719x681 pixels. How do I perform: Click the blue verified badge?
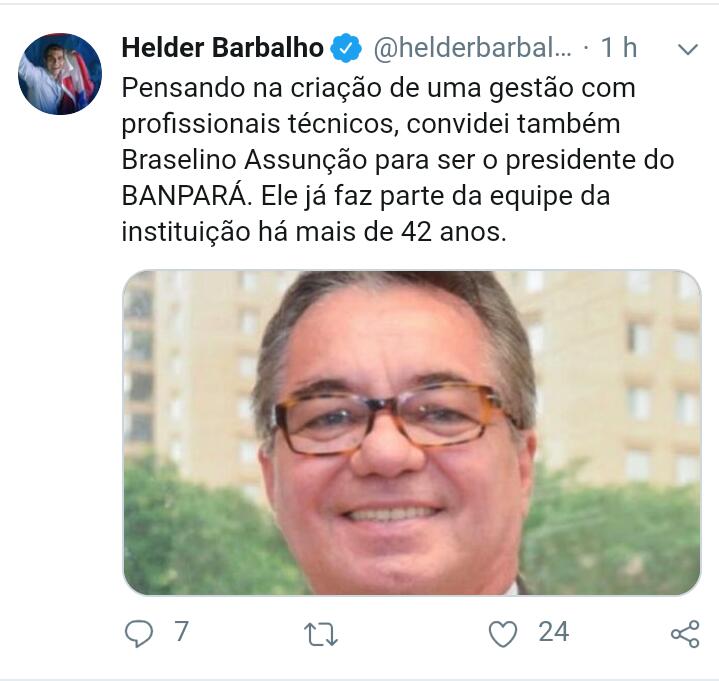[346, 48]
